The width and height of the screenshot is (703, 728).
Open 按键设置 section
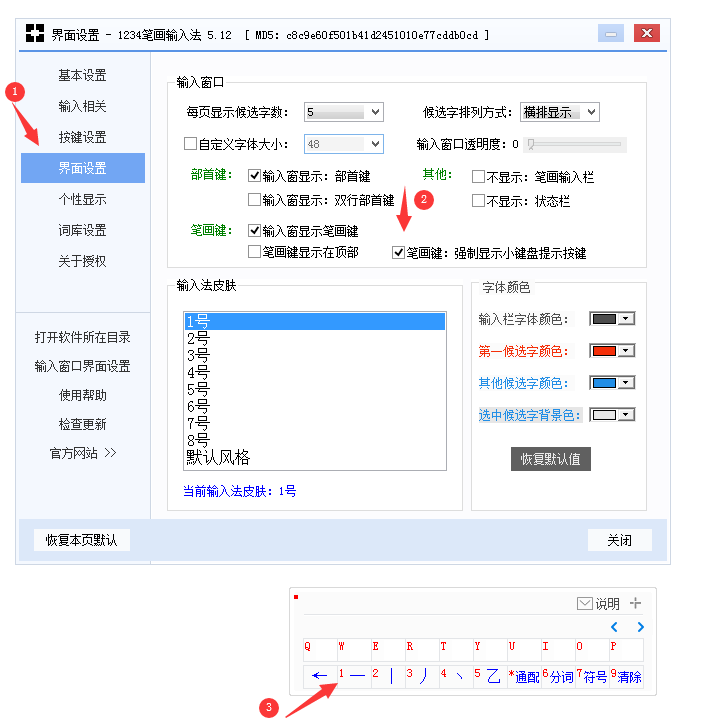point(82,137)
